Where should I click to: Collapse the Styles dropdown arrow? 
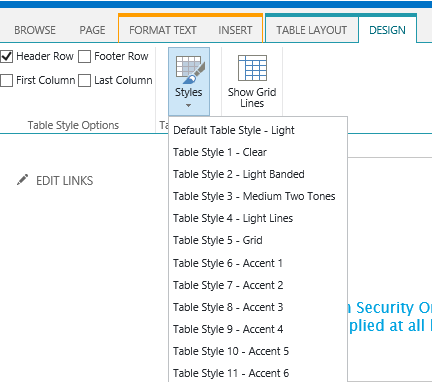(x=188, y=105)
